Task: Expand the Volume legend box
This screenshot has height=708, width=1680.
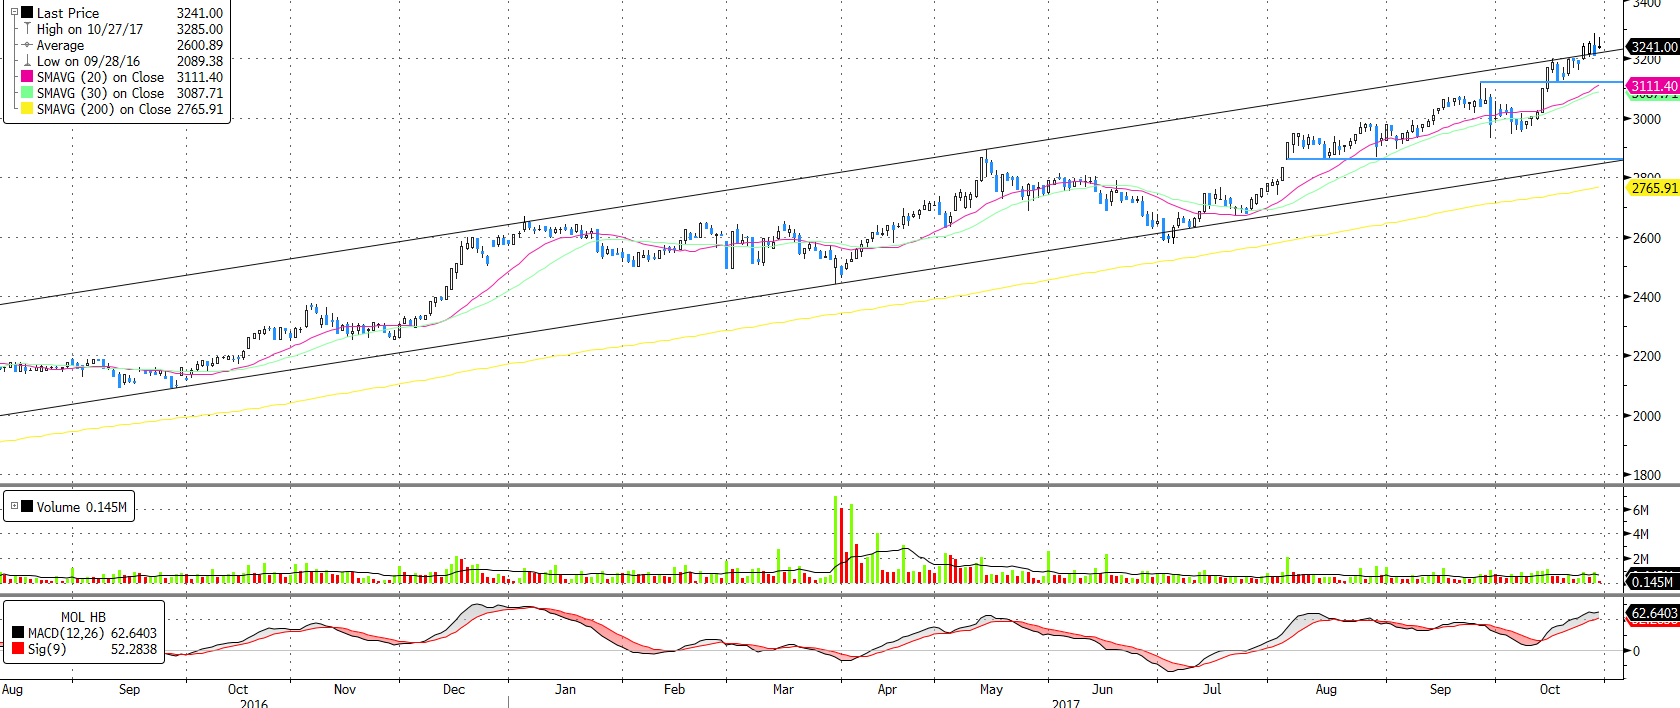Action: click(14, 506)
